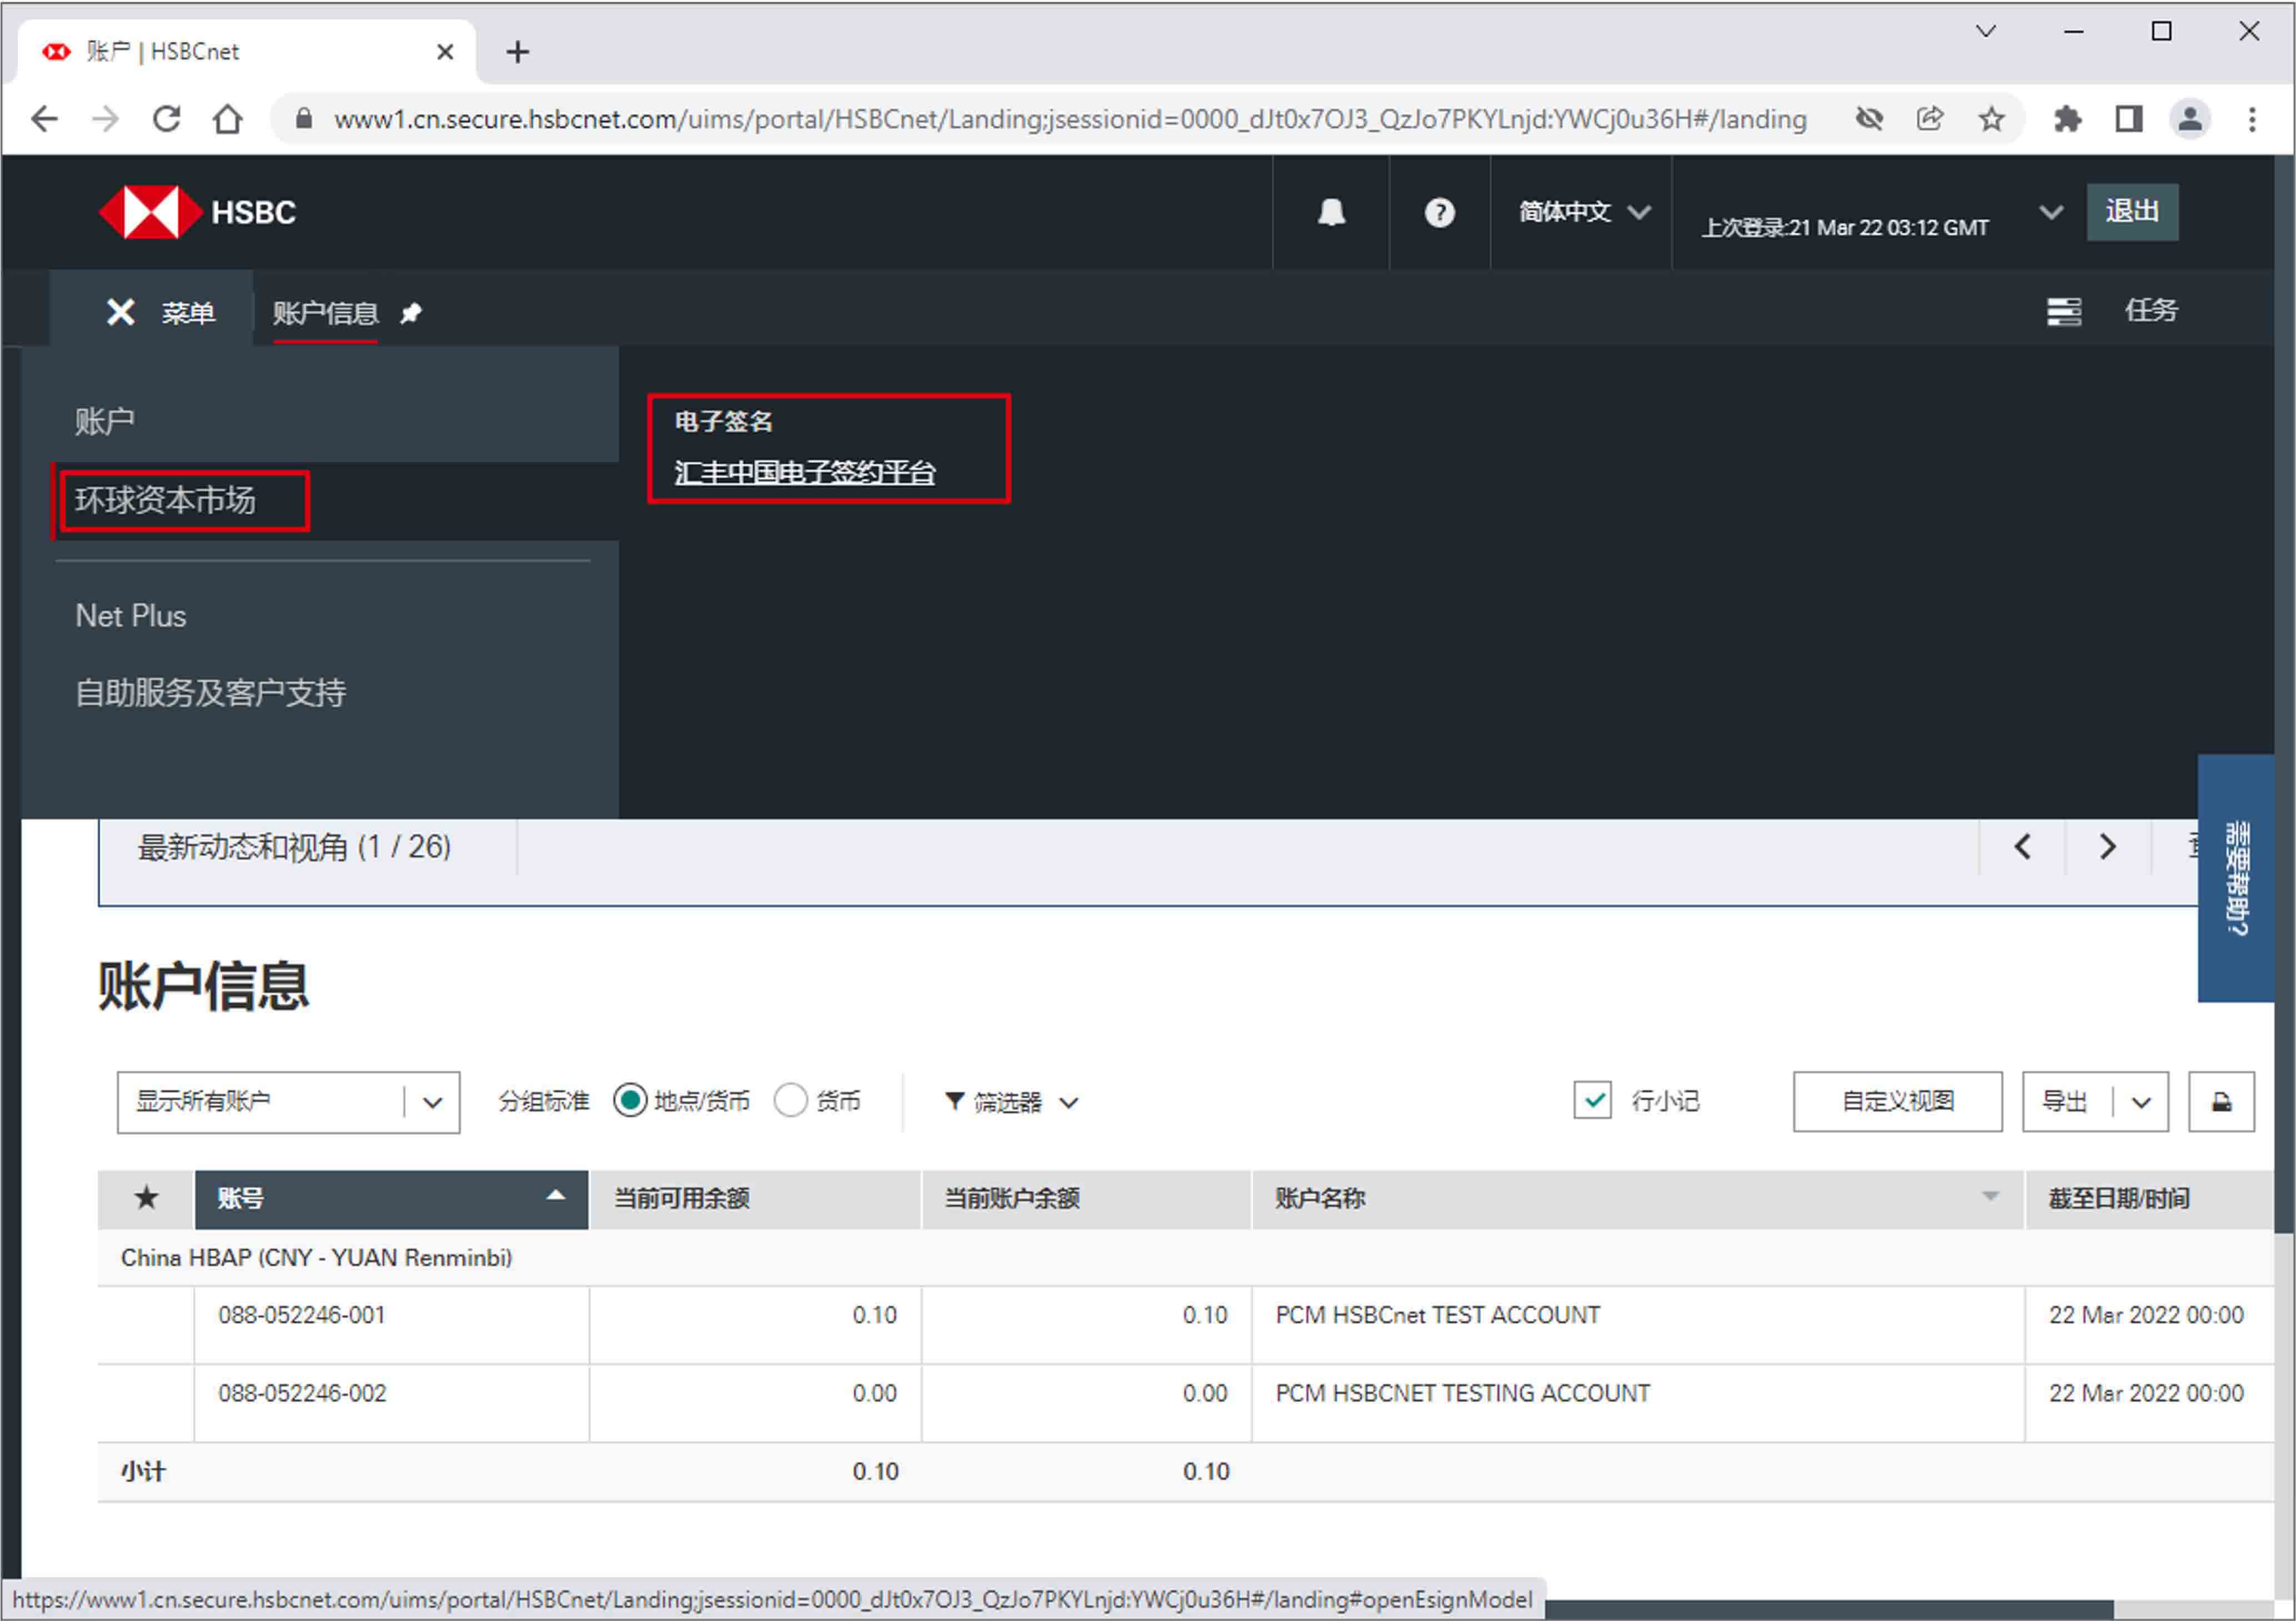Click the favorite star column header
Image resolution: width=2296 pixels, height=1621 pixels.
(146, 1198)
